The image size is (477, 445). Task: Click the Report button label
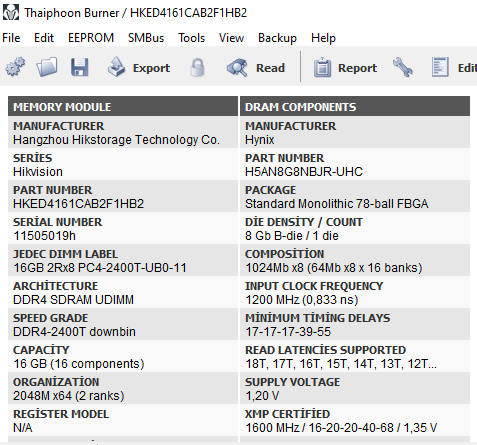click(x=357, y=68)
